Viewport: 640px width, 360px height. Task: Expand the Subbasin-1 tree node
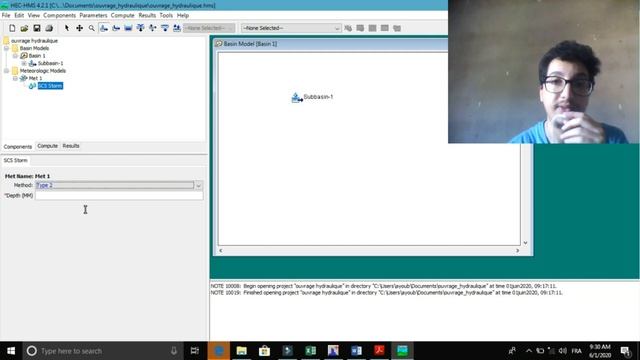click(x=24, y=63)
